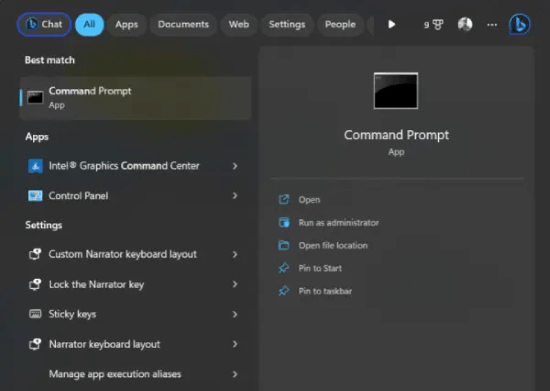Click the Pin to taskbar pin icon
This screenshot has height=391, width=550.
284,291
